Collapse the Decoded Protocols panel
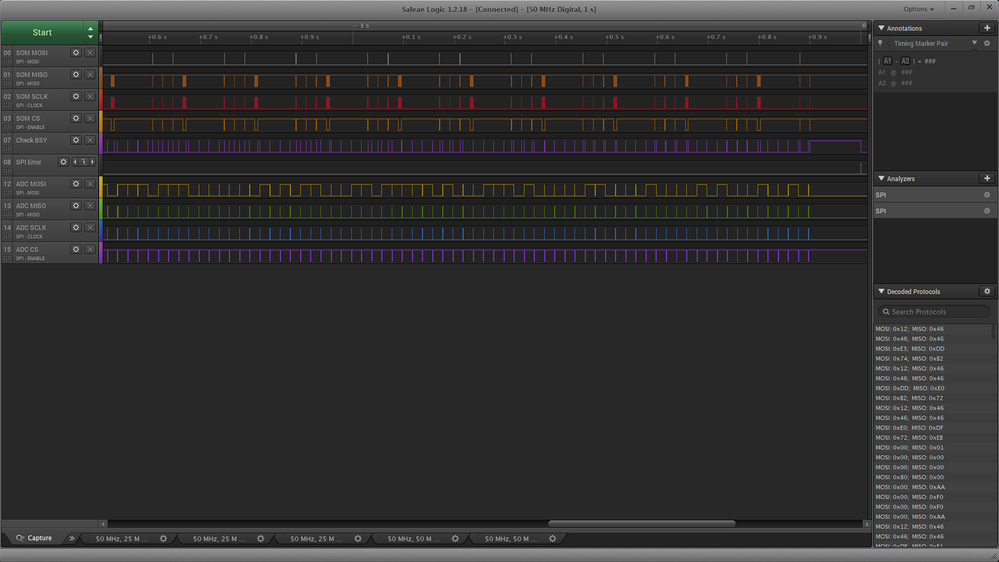This screenshot has width=999, height=562. tap(881, 291)
